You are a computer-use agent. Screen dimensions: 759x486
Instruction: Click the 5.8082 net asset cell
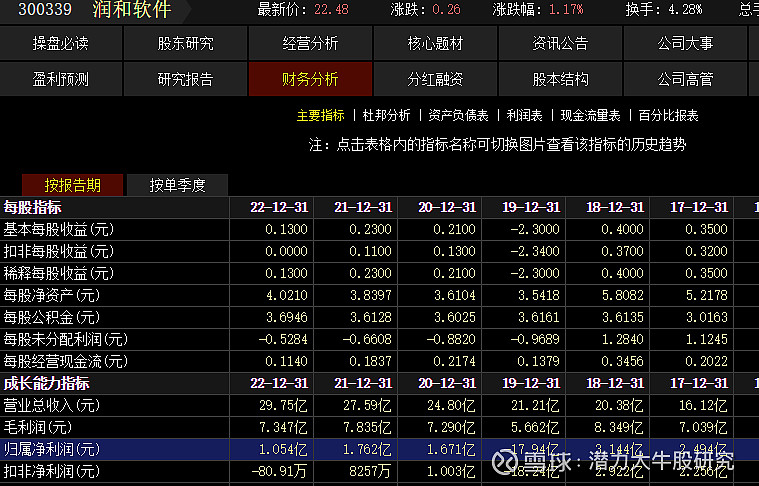tap(622, 295)
